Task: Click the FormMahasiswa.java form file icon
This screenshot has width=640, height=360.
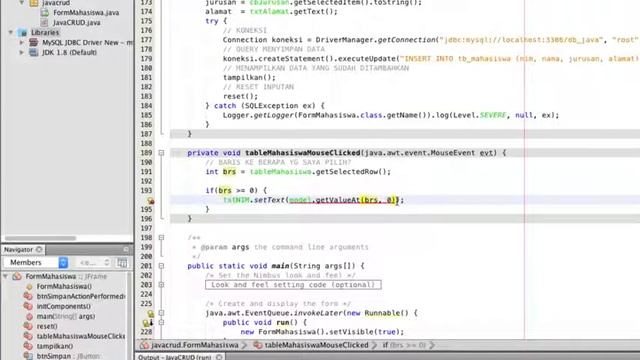Action: coord(45,13)
